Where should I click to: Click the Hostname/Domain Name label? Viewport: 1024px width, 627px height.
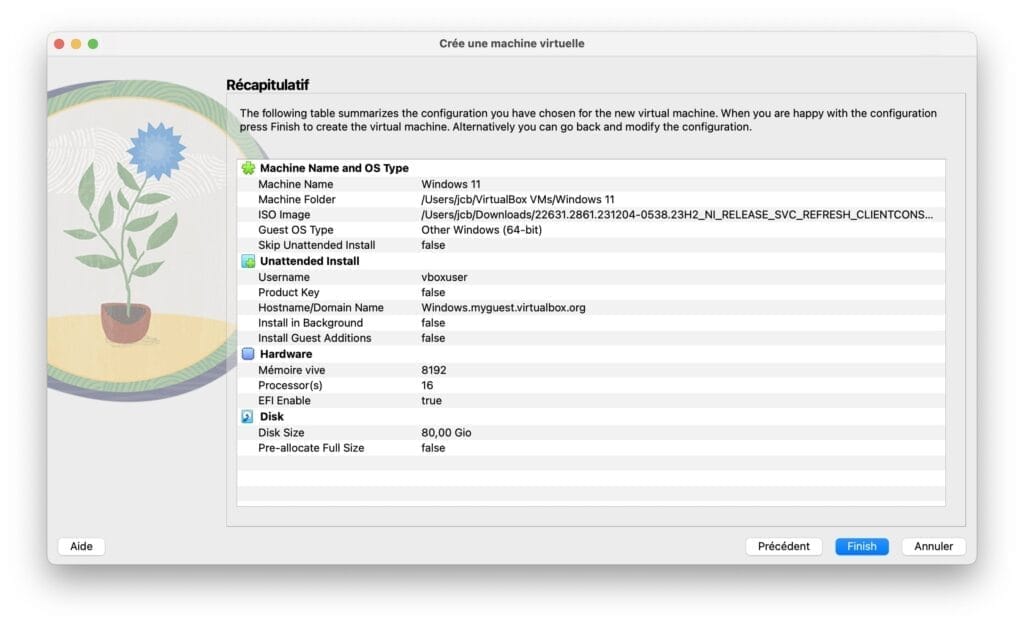[x=321, y=308]
